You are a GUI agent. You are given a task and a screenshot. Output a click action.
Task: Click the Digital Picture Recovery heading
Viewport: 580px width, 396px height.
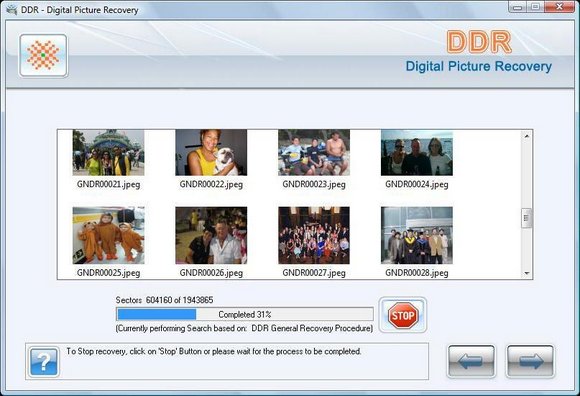[x=479, y=66]
